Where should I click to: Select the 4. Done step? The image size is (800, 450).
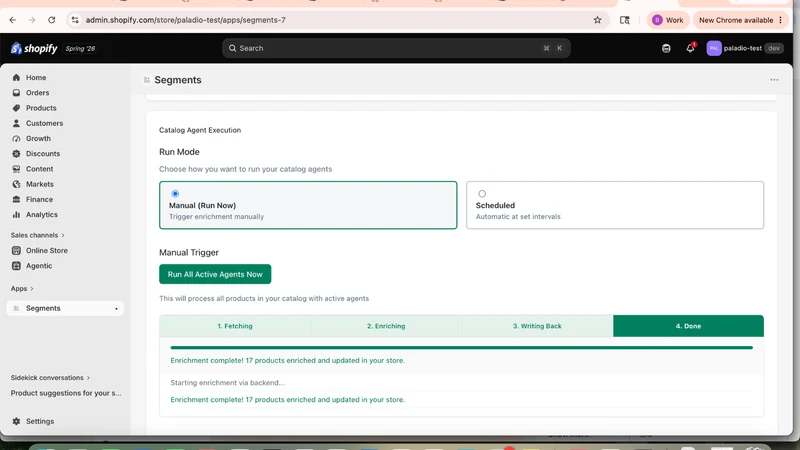click(688, 326)
